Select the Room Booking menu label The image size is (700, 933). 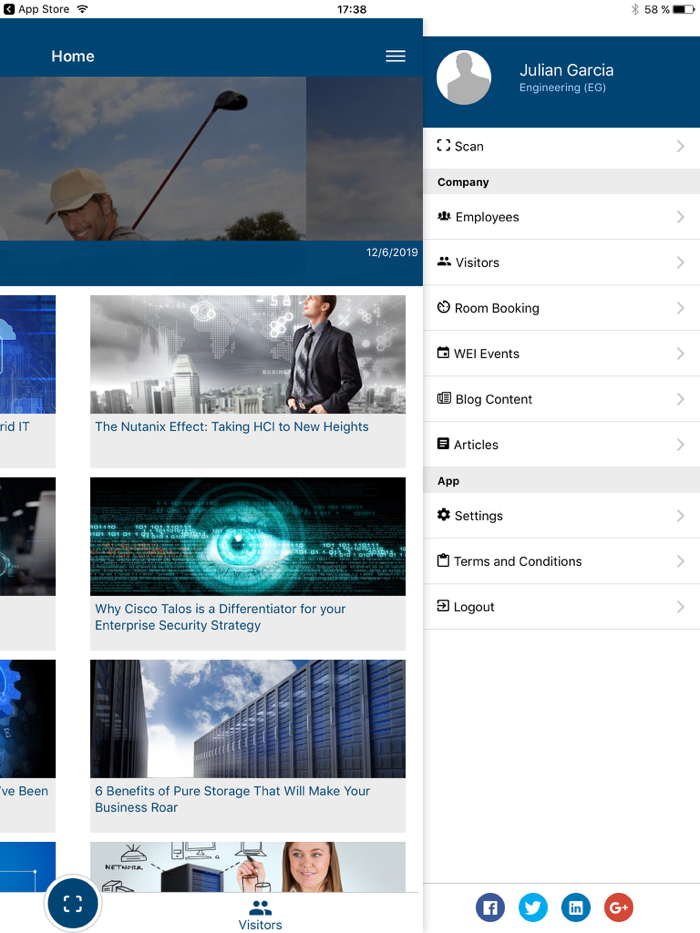(x=497, y=308)
